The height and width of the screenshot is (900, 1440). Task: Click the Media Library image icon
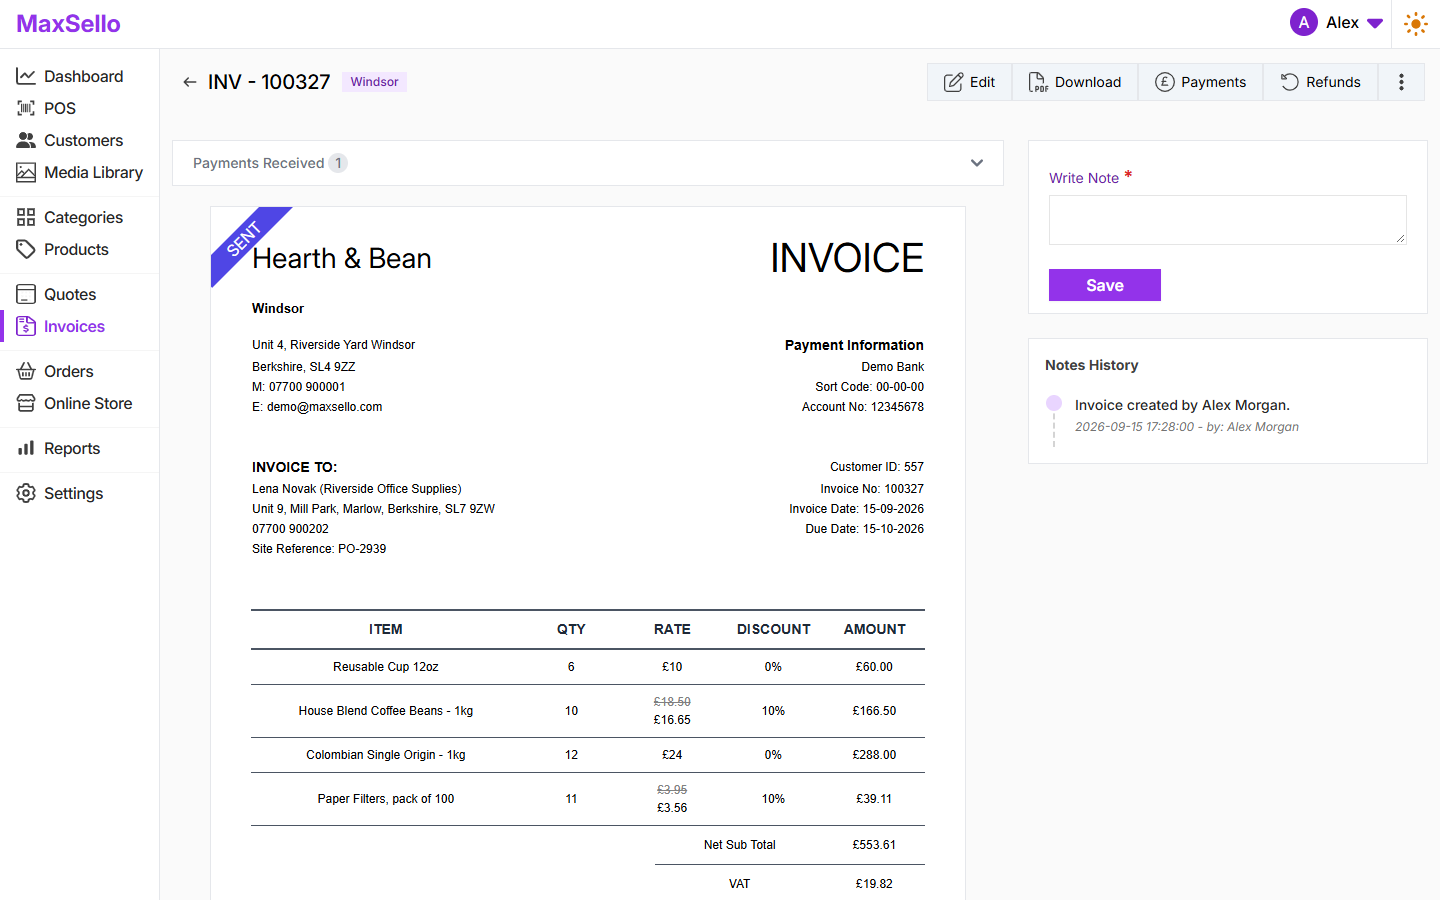26,172
